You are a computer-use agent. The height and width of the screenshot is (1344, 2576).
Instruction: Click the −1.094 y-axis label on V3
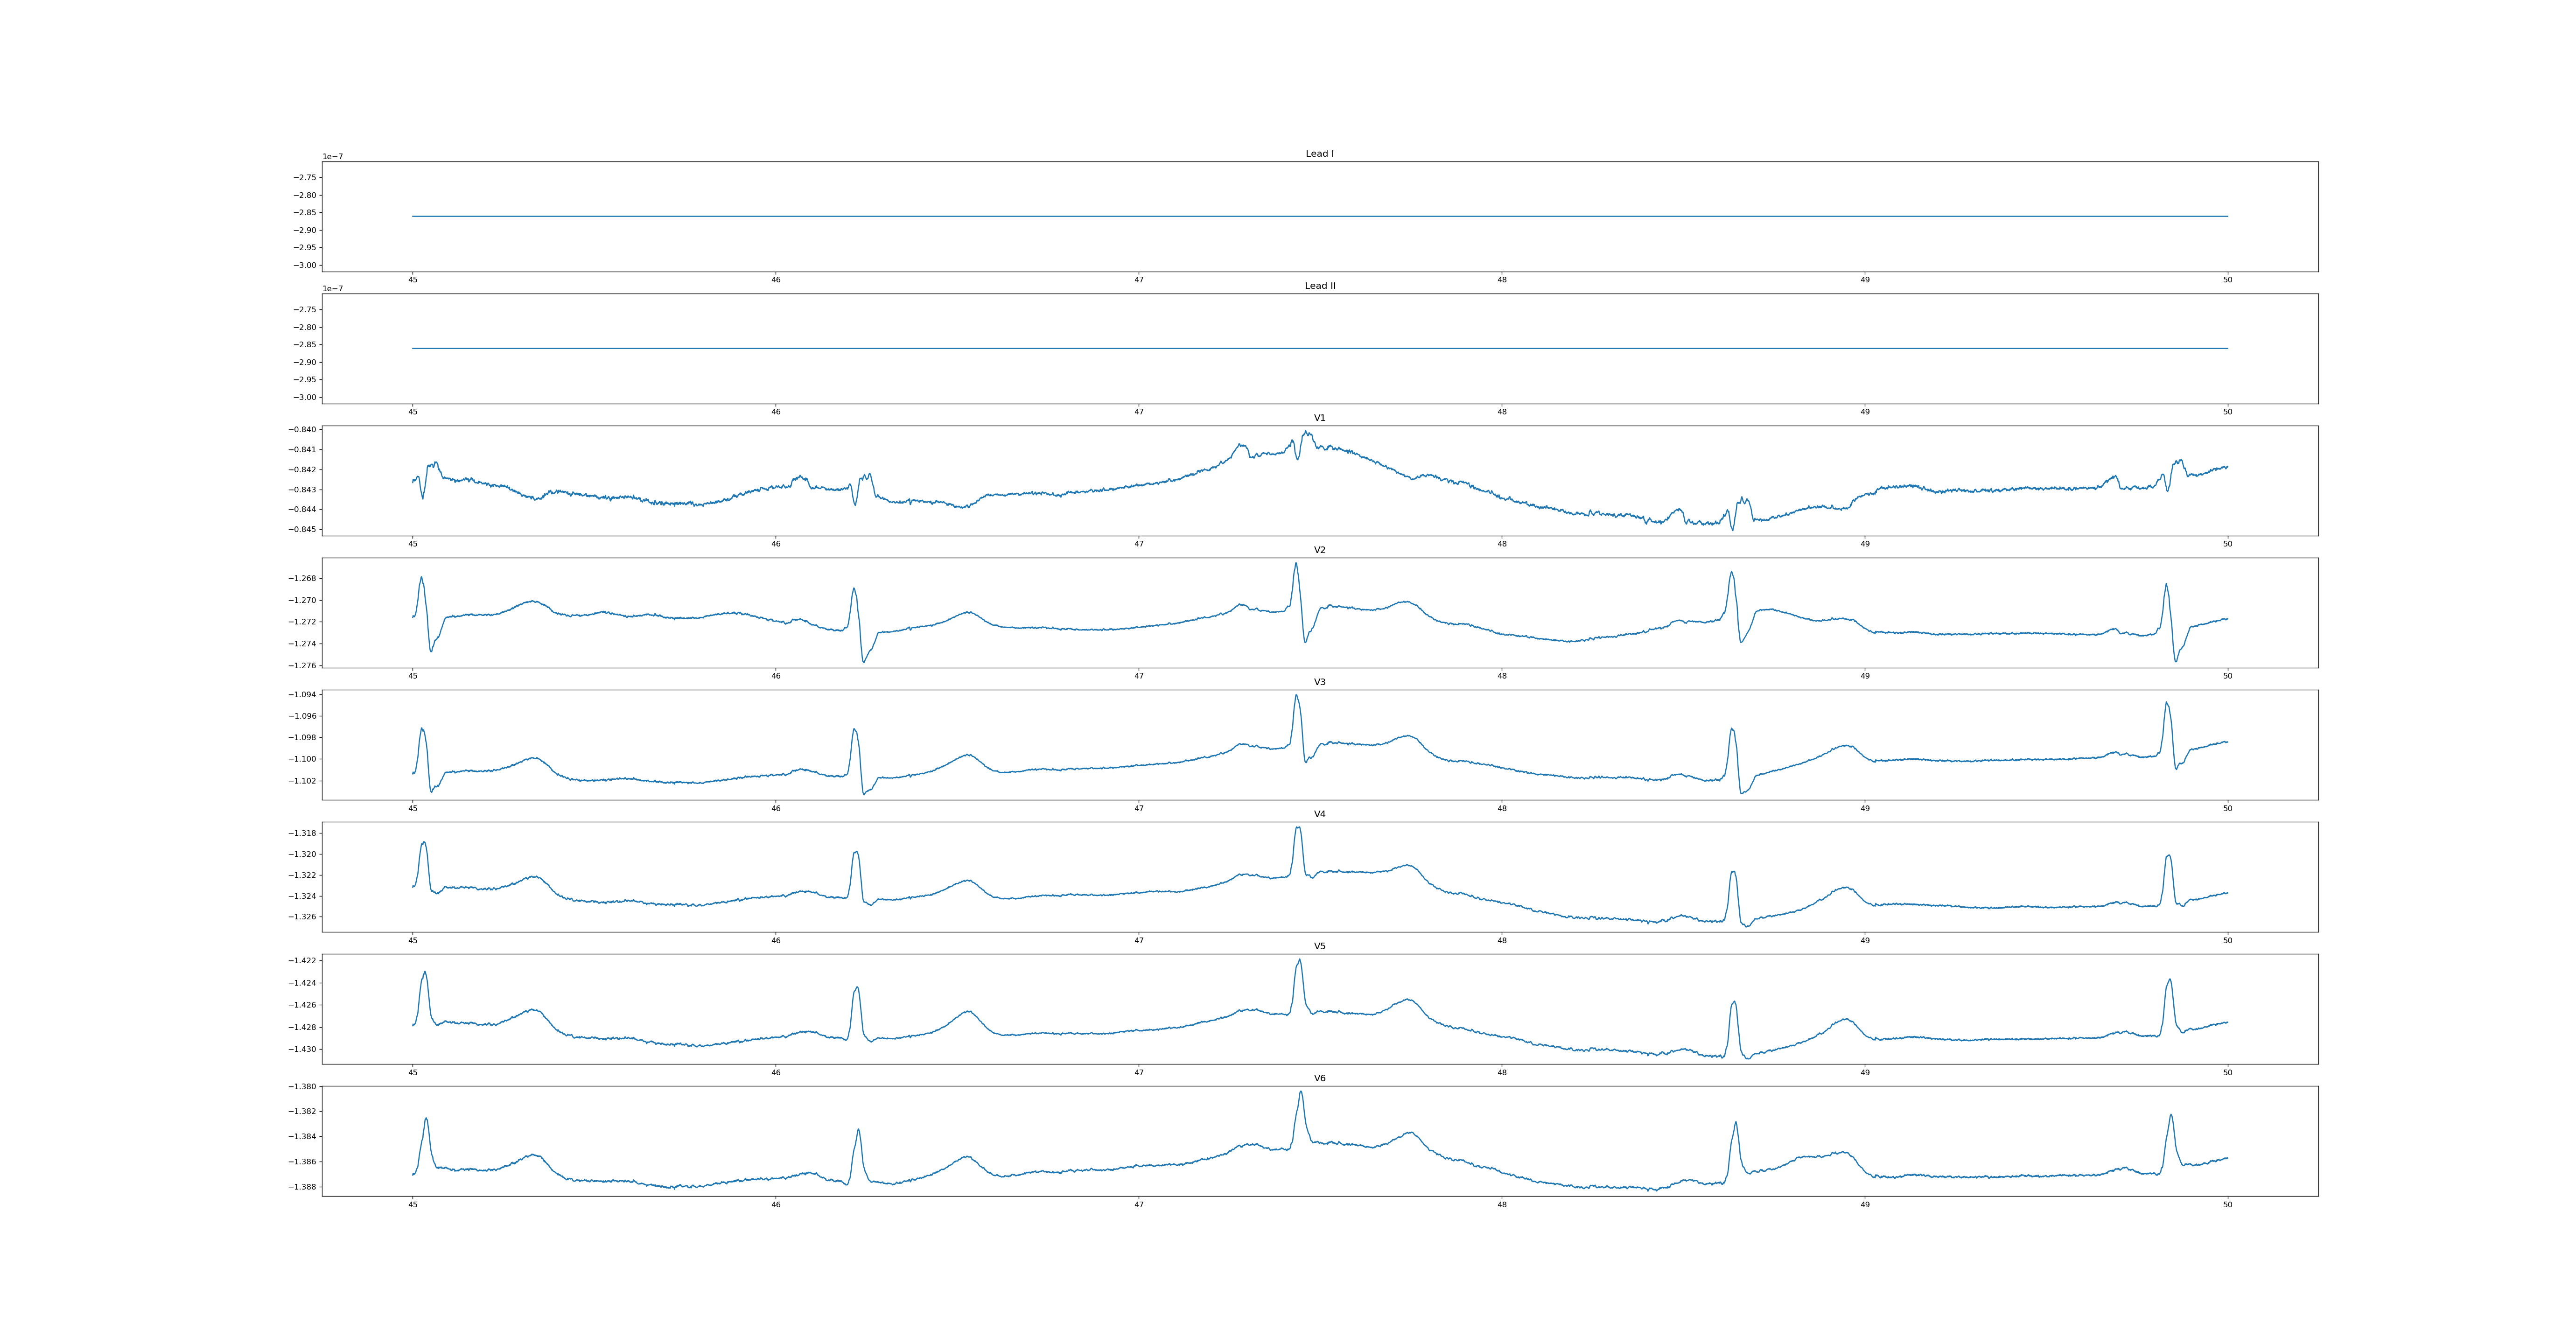point(302,695)
